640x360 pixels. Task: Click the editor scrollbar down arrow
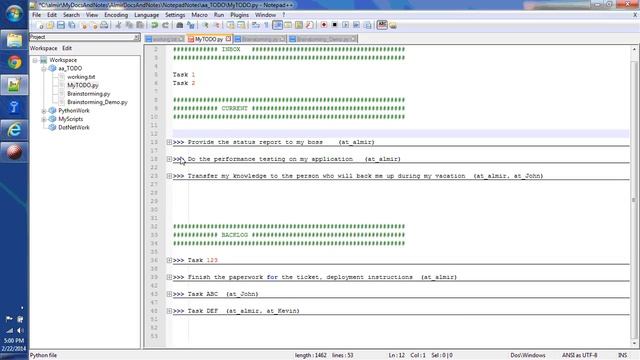pos(634,344)
